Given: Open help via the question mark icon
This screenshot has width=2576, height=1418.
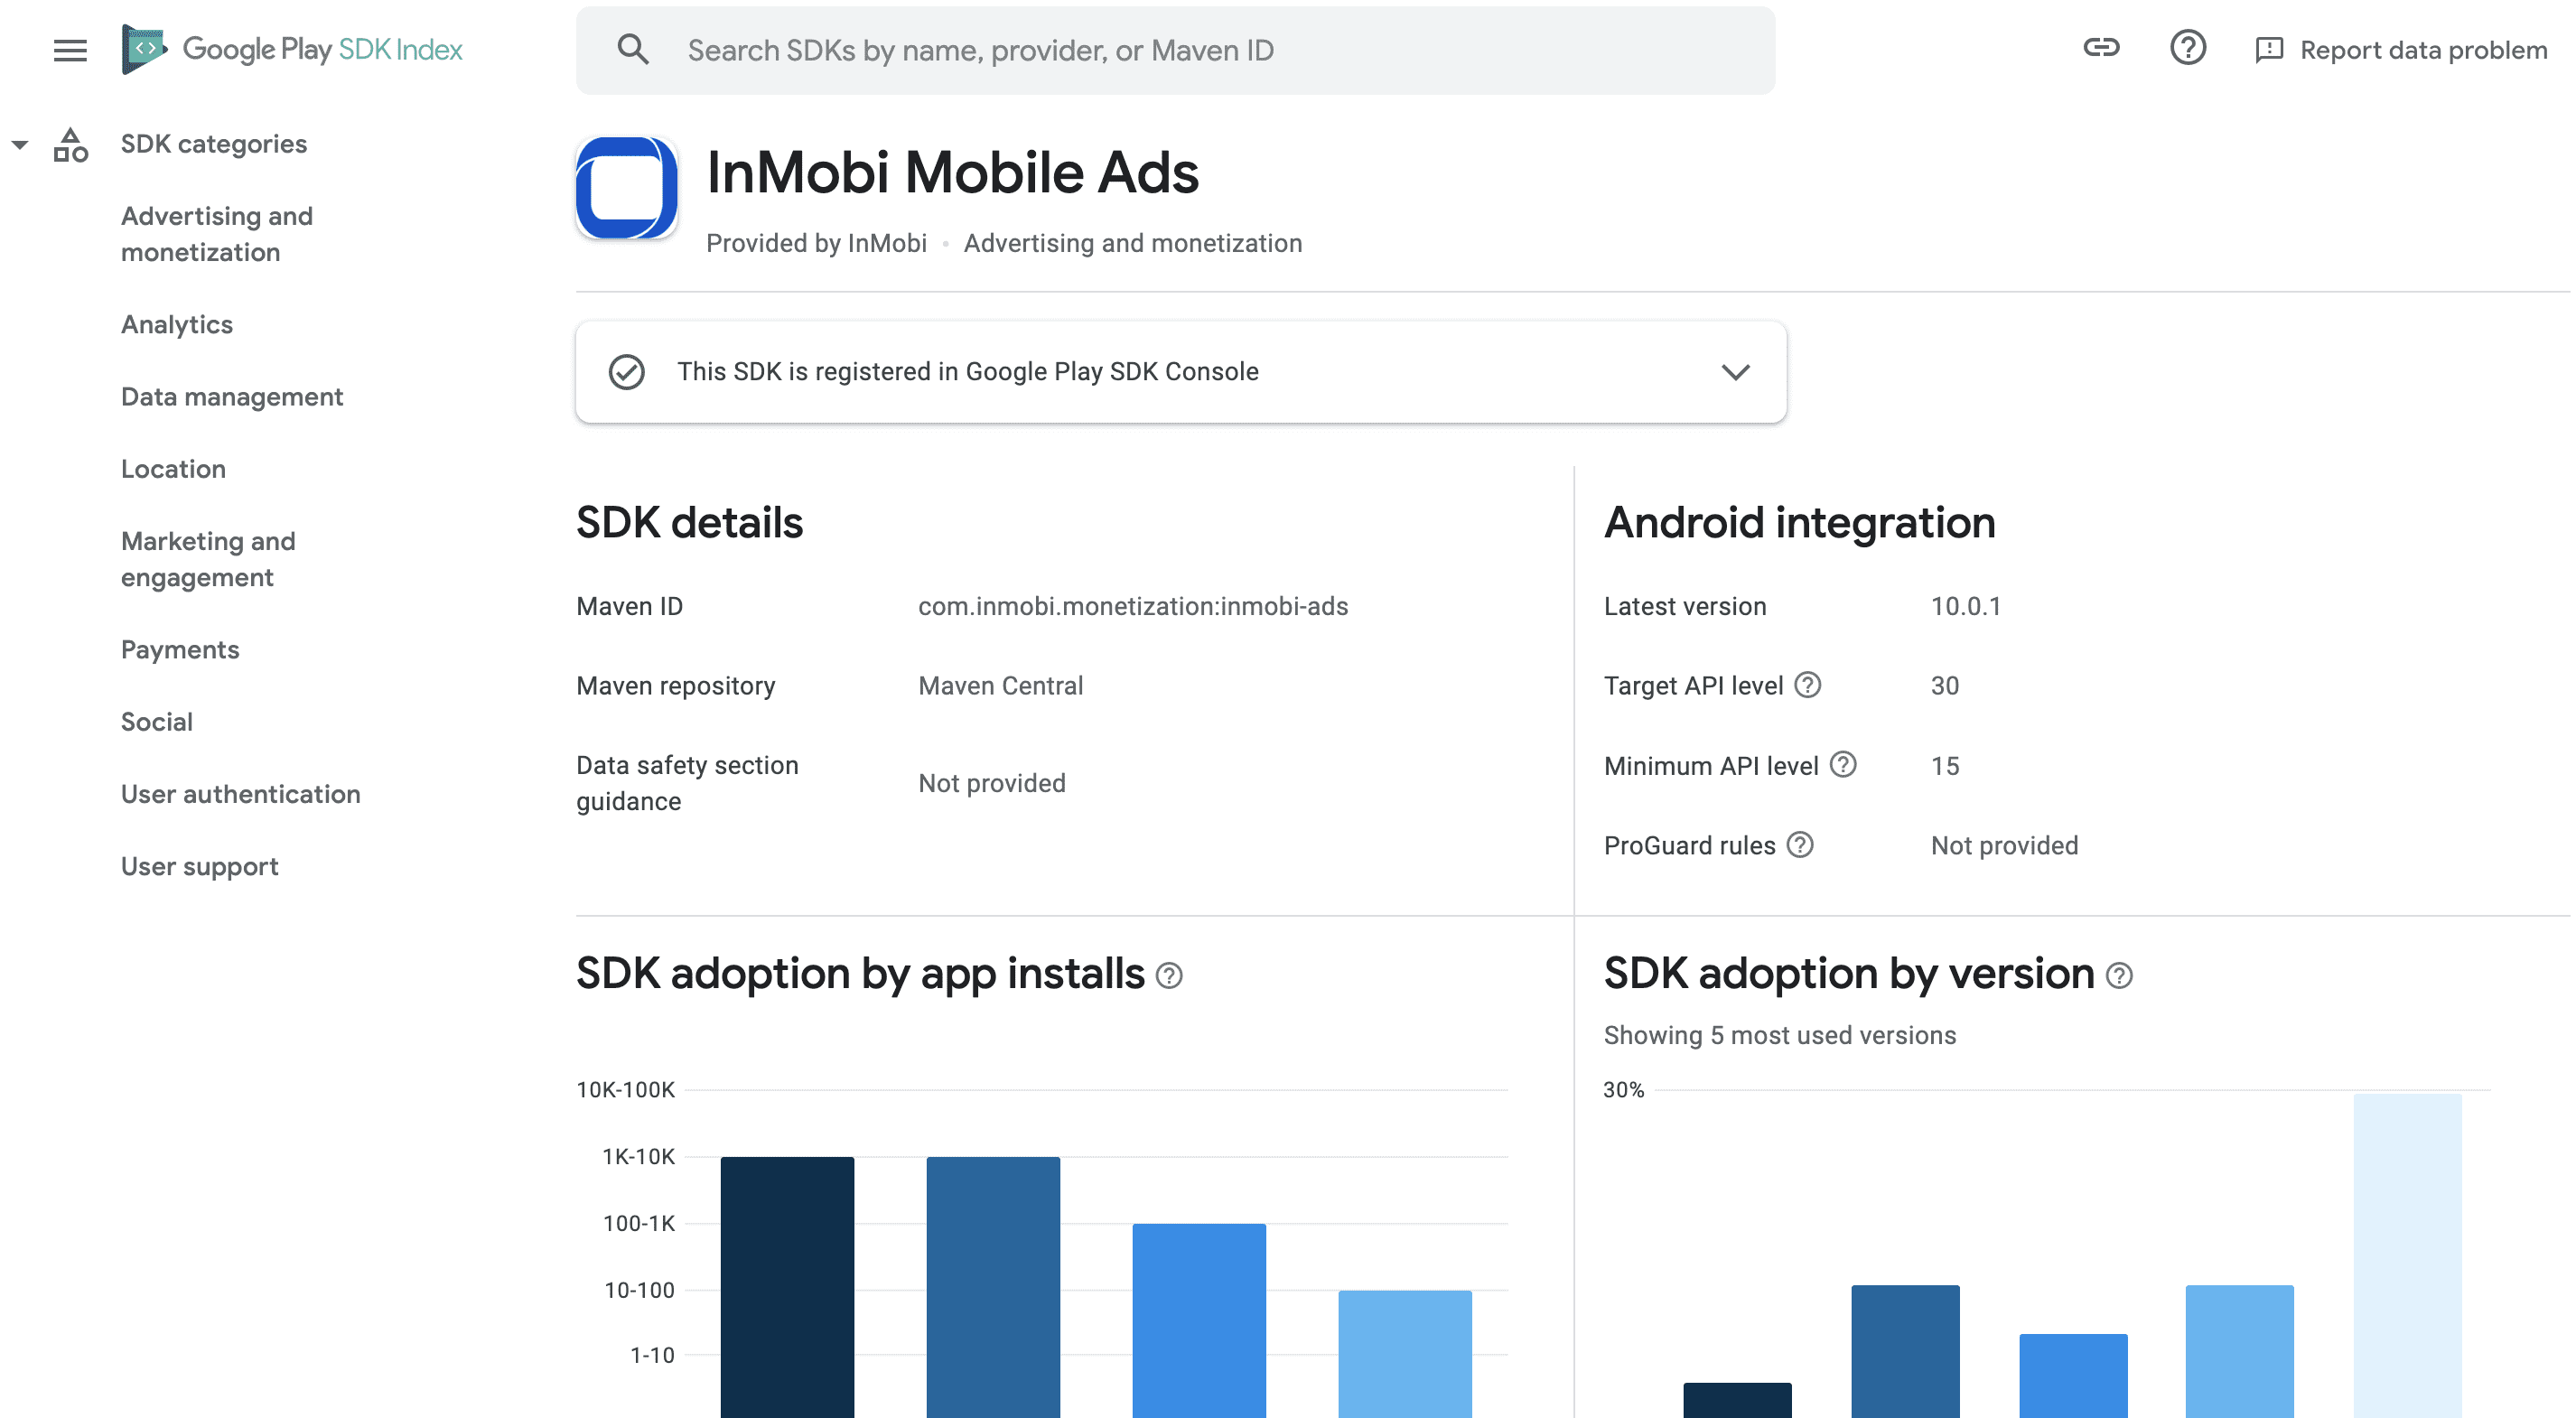Looking at the screenshot, I should click(x=2187, y=47).
